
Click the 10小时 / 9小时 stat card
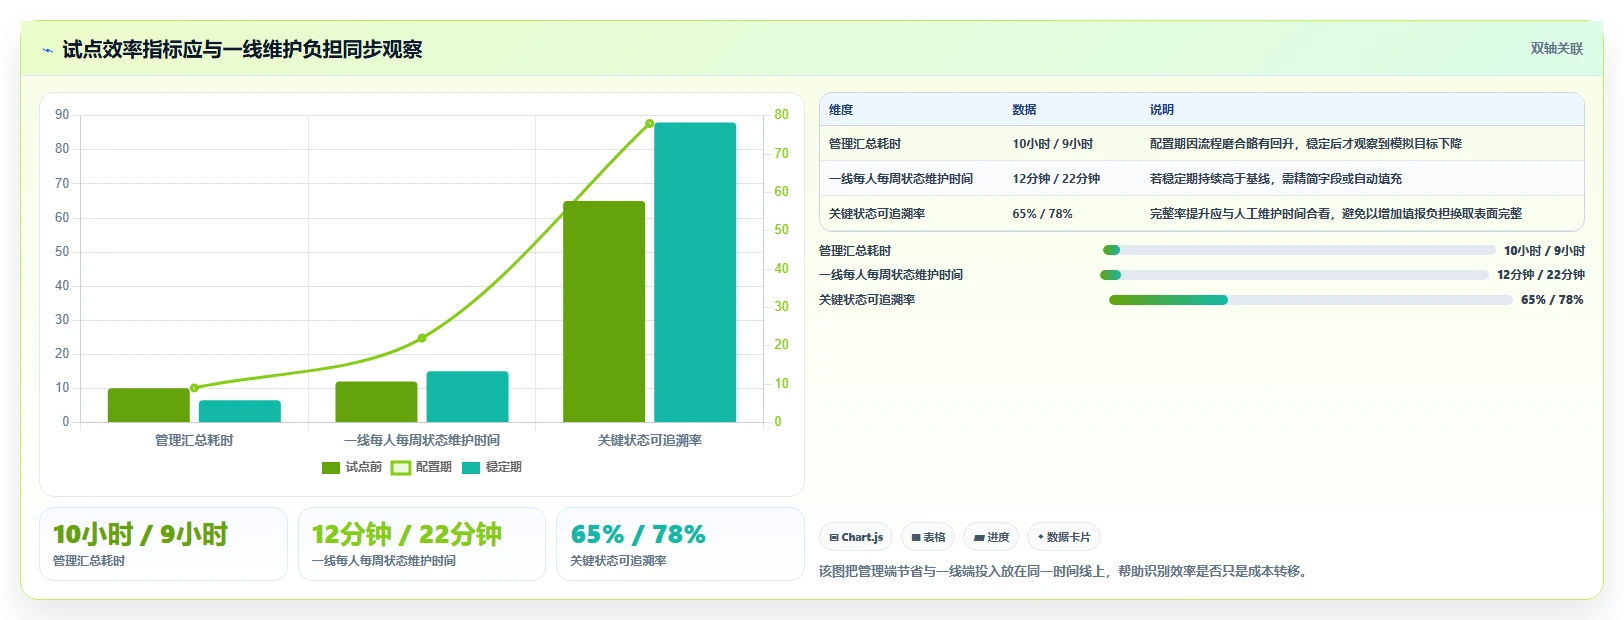(x=163, y=544)
